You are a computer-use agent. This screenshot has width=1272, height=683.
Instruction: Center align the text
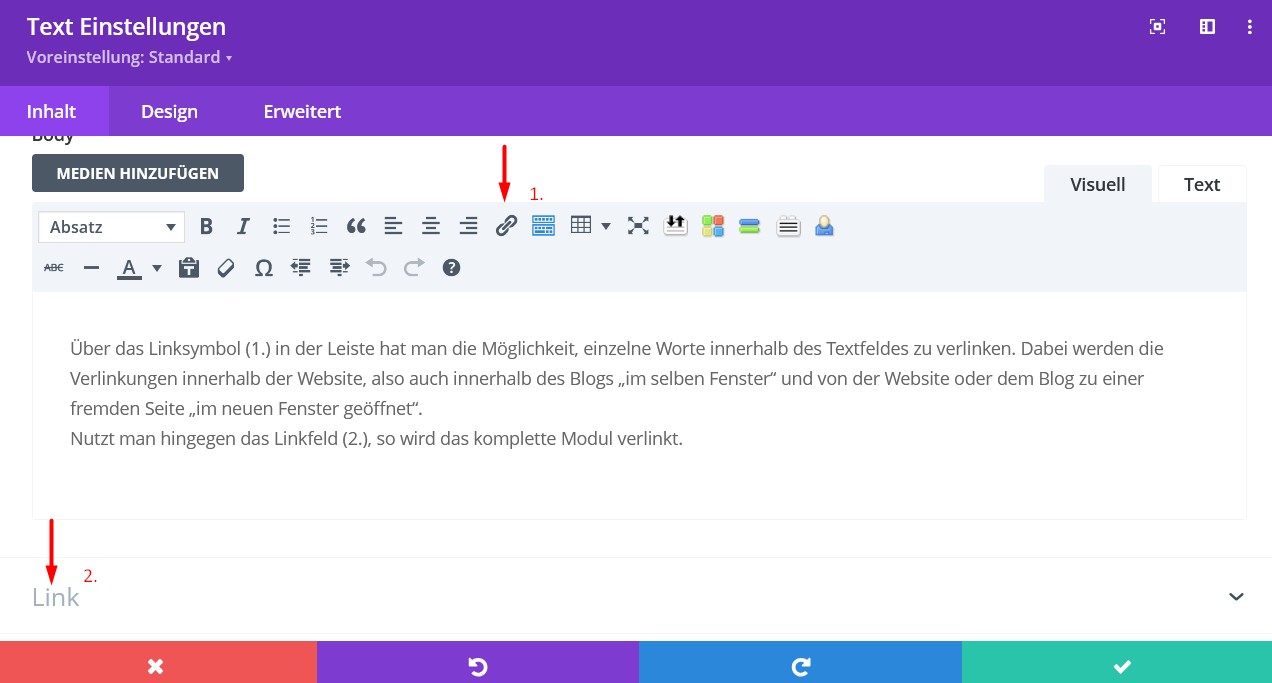[431, 226]
